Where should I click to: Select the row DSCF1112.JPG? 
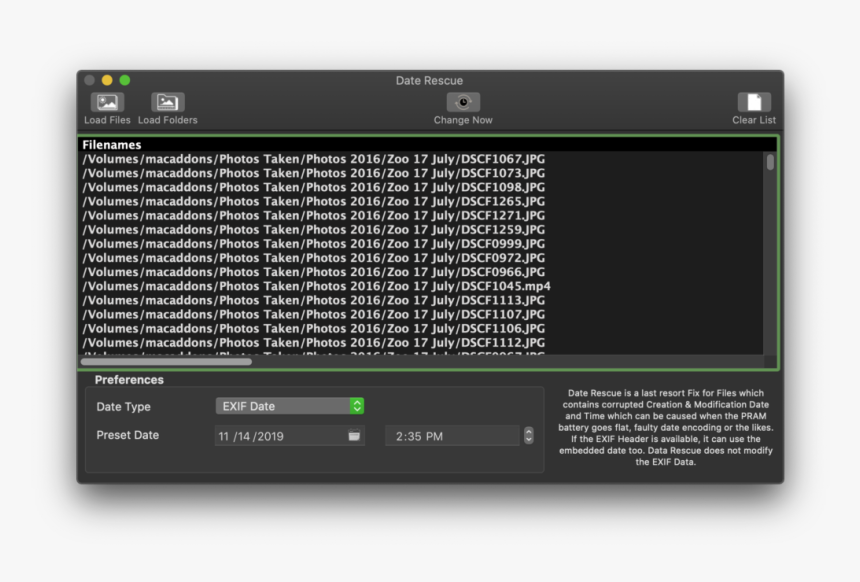click(421, 343)
